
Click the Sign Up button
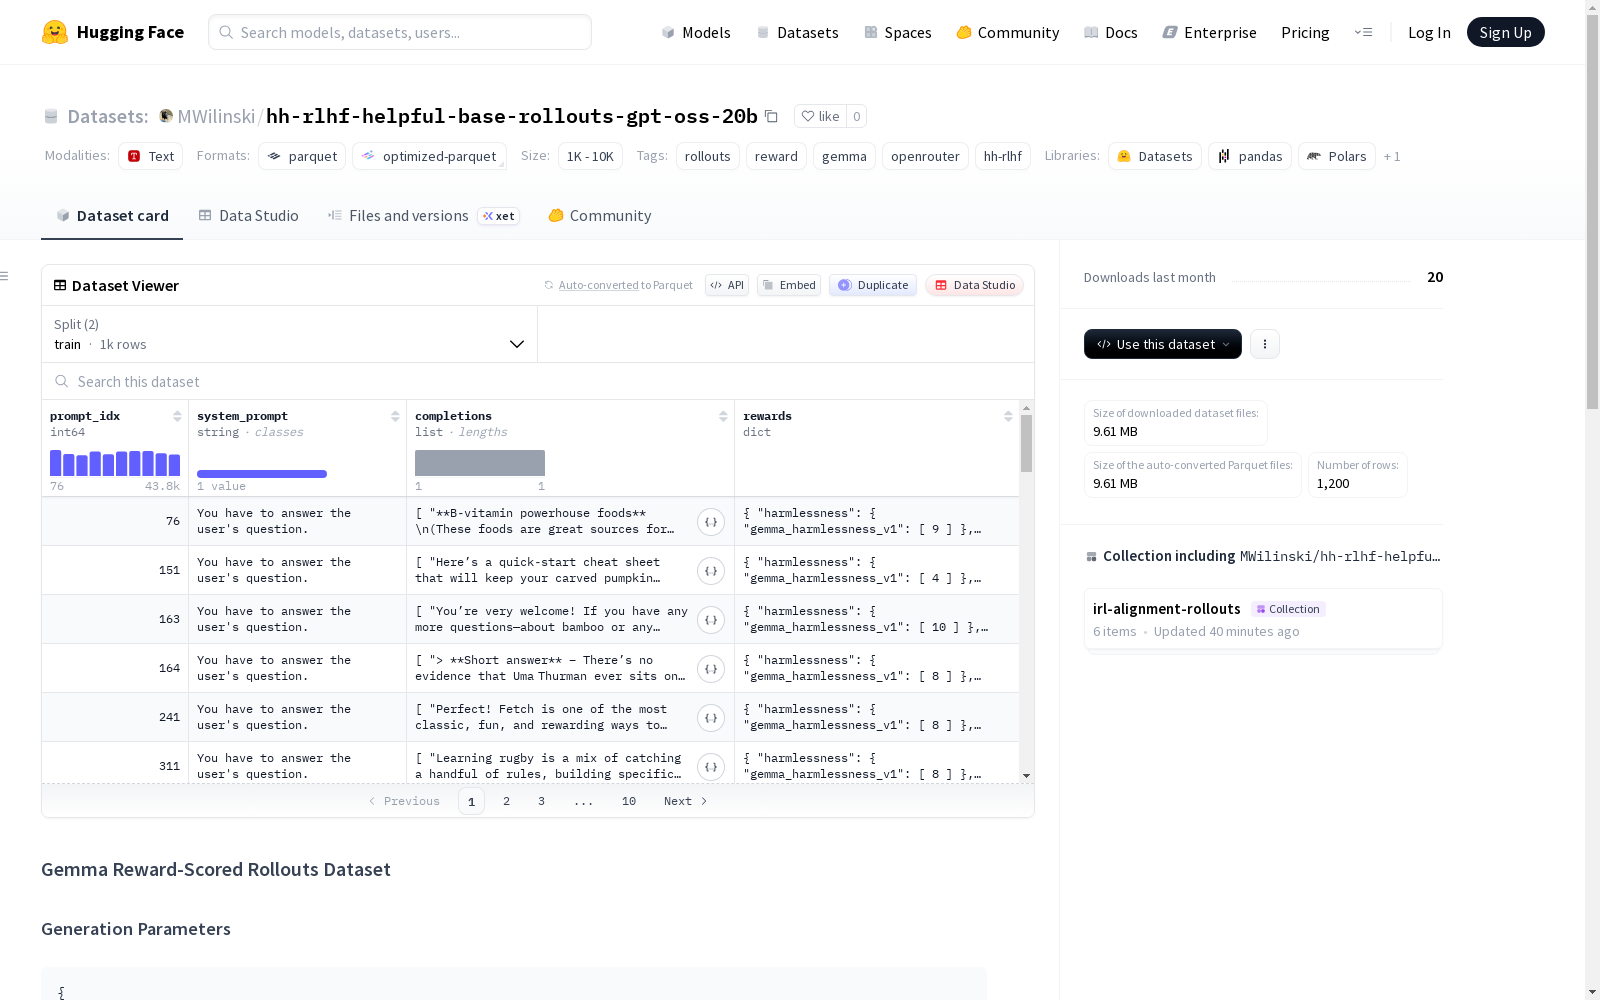pos(1505,32)
